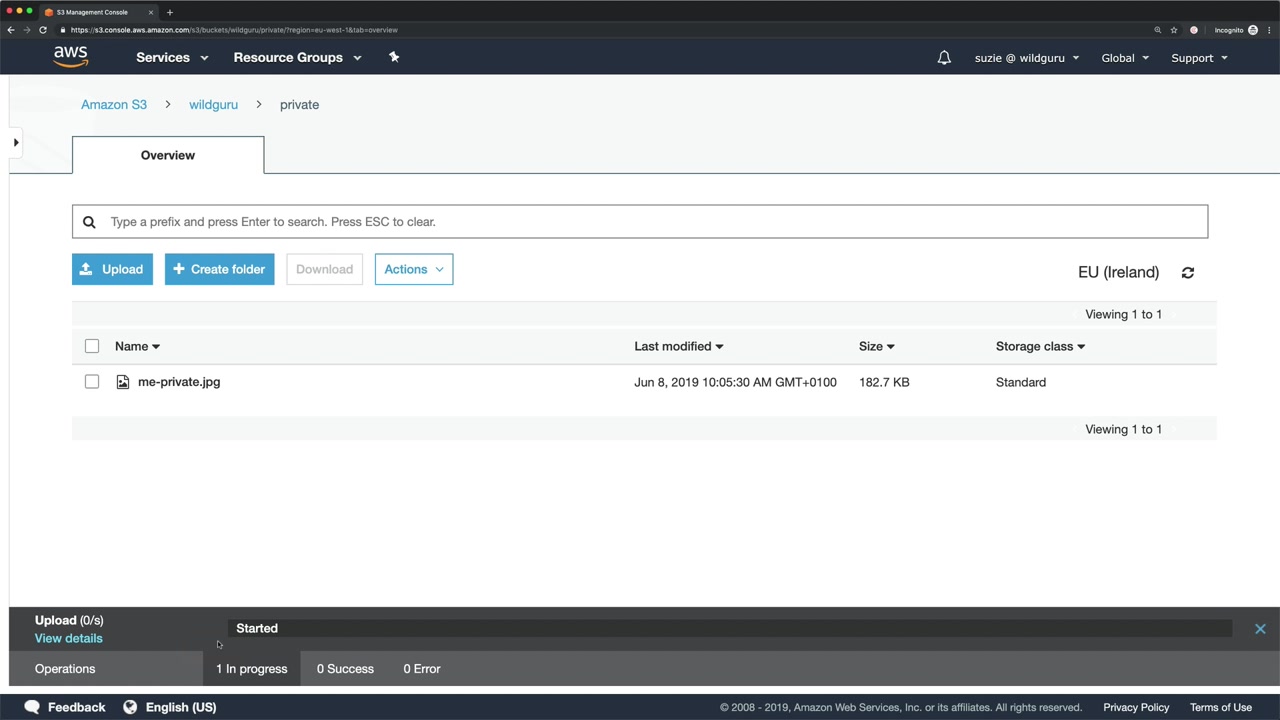Click the Create folder button

coord(220,269)
